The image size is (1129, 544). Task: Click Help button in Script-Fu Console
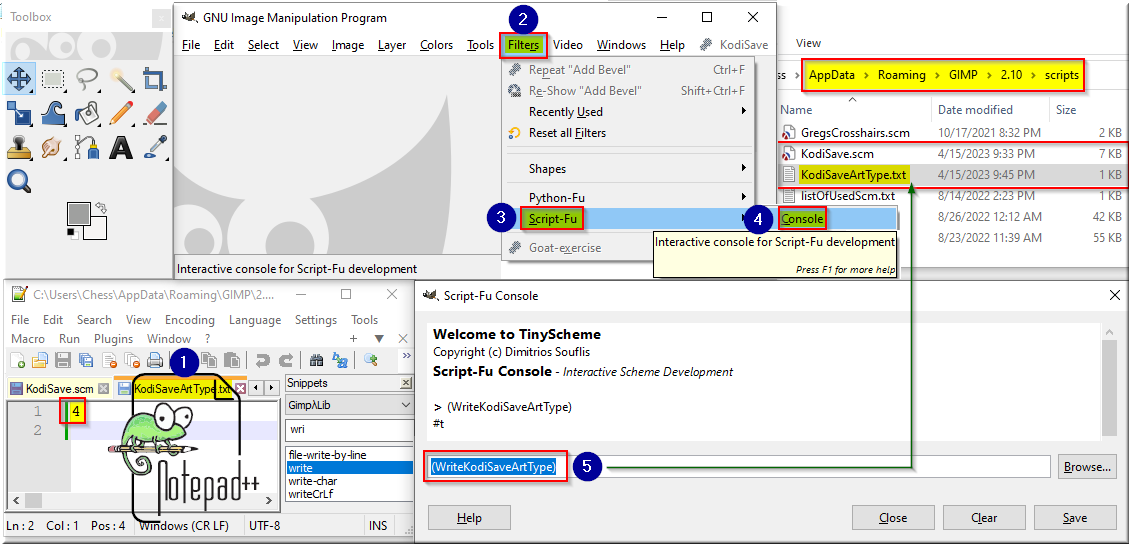coord(469,518)
